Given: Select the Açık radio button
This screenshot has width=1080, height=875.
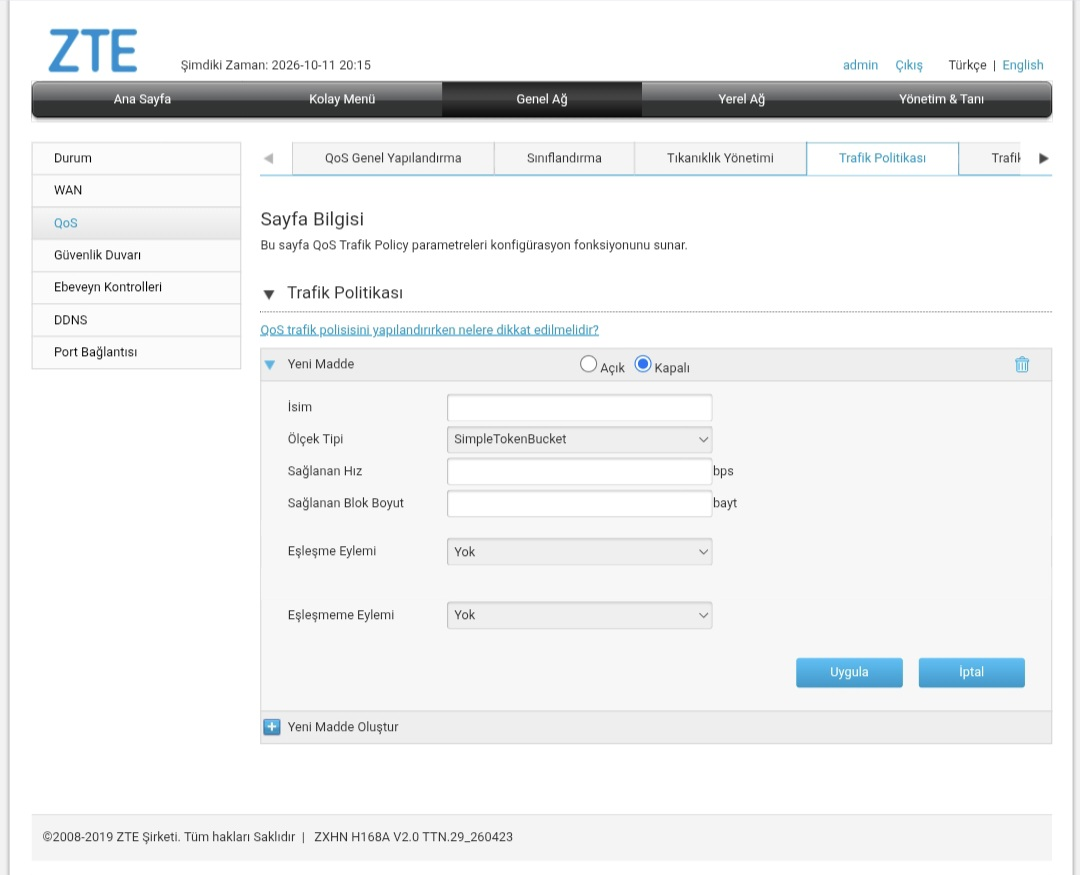Looking at the screenshot, I should pos(588,364).
